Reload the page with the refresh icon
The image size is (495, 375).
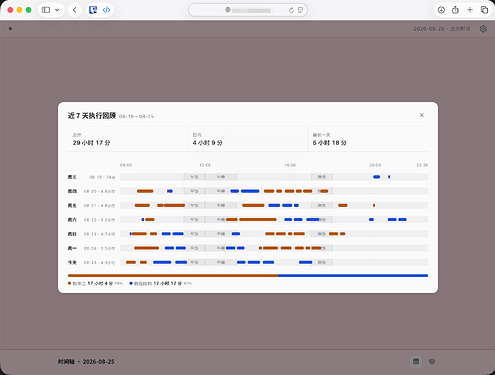[x=291, y=10]
